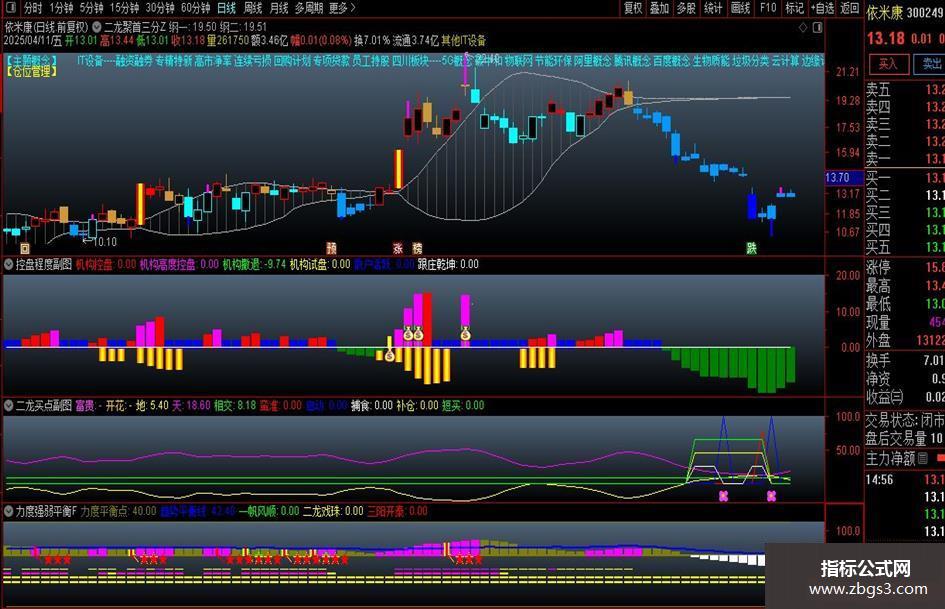Click the 标记 mark button
The image size is (945, 609).
coord(794,8)
